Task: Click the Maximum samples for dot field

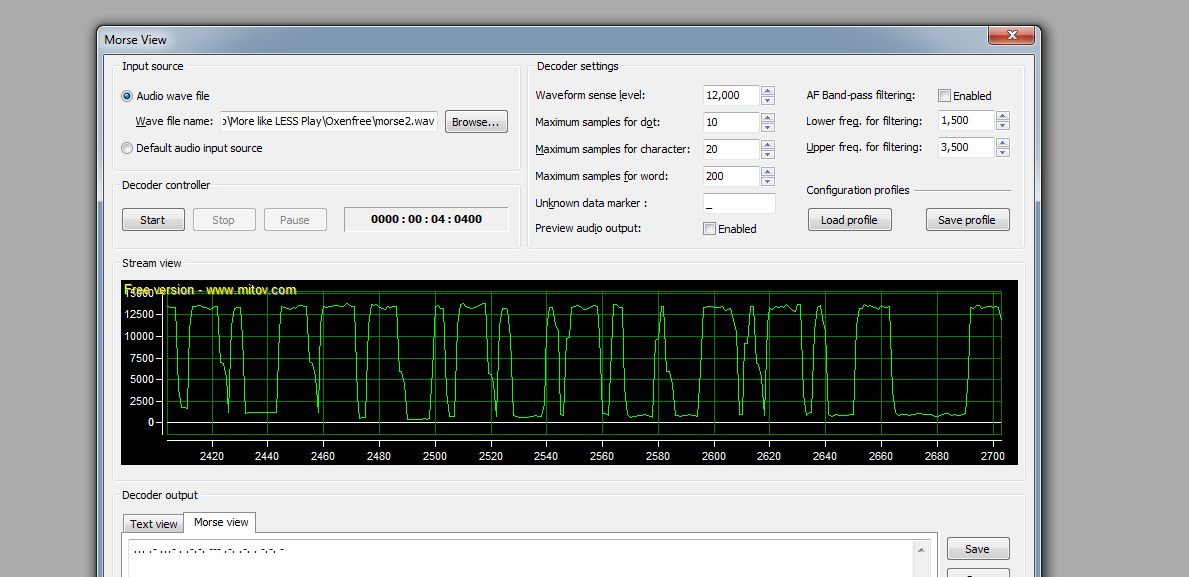Action: click(731, 122)
